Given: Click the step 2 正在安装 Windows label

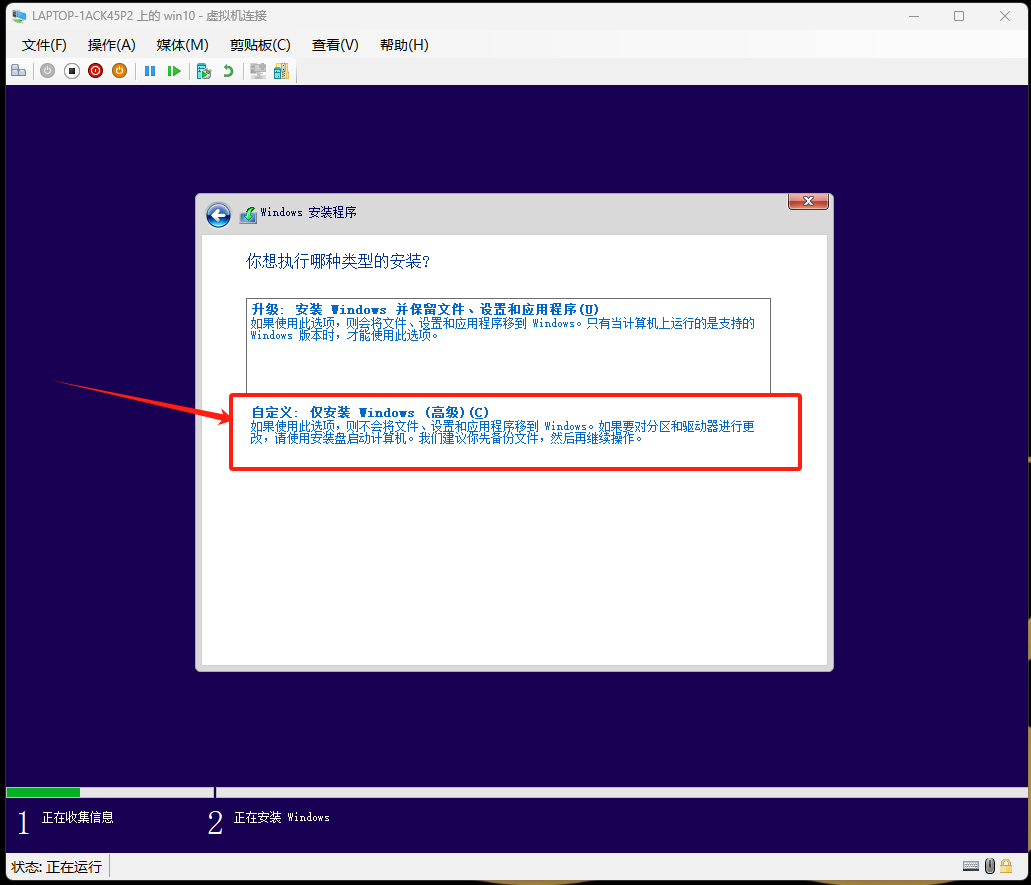Looking at the screenshot, I should pyautogui.click(x=281, y=817).
